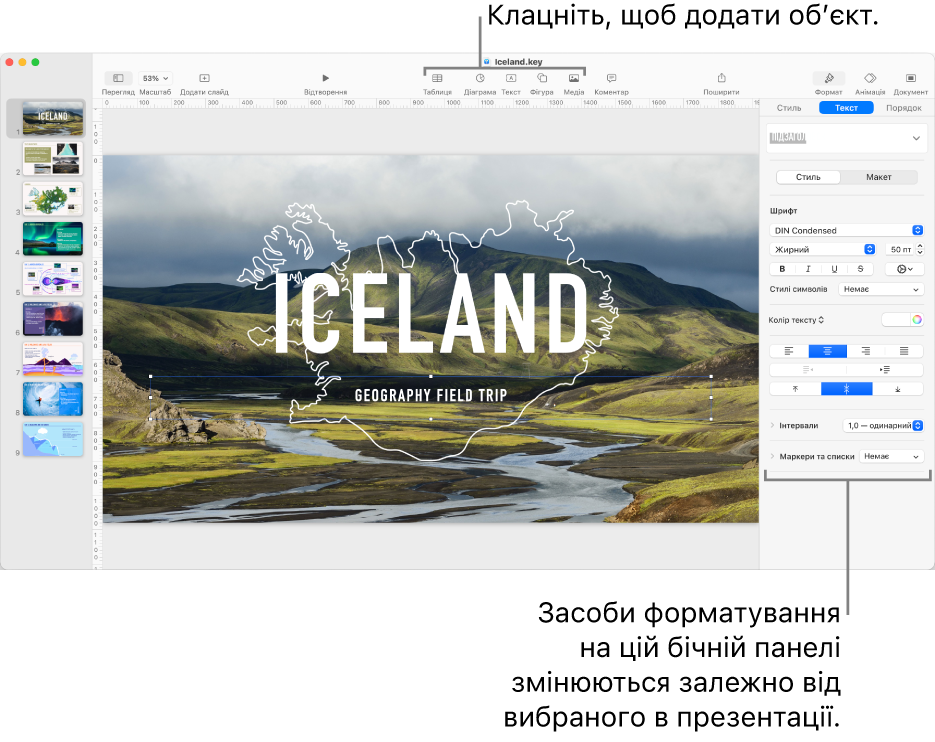Viewport: 935px width, 742px height.
Task: Select the Текст inspector tab
Action: (x=846, y=108)
